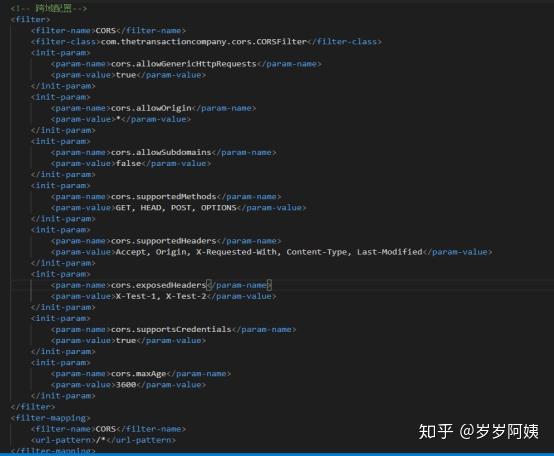This screenshot has width=554, height=456.
Task: Click cors.allowOrigin param name
Action: [151, 108]
